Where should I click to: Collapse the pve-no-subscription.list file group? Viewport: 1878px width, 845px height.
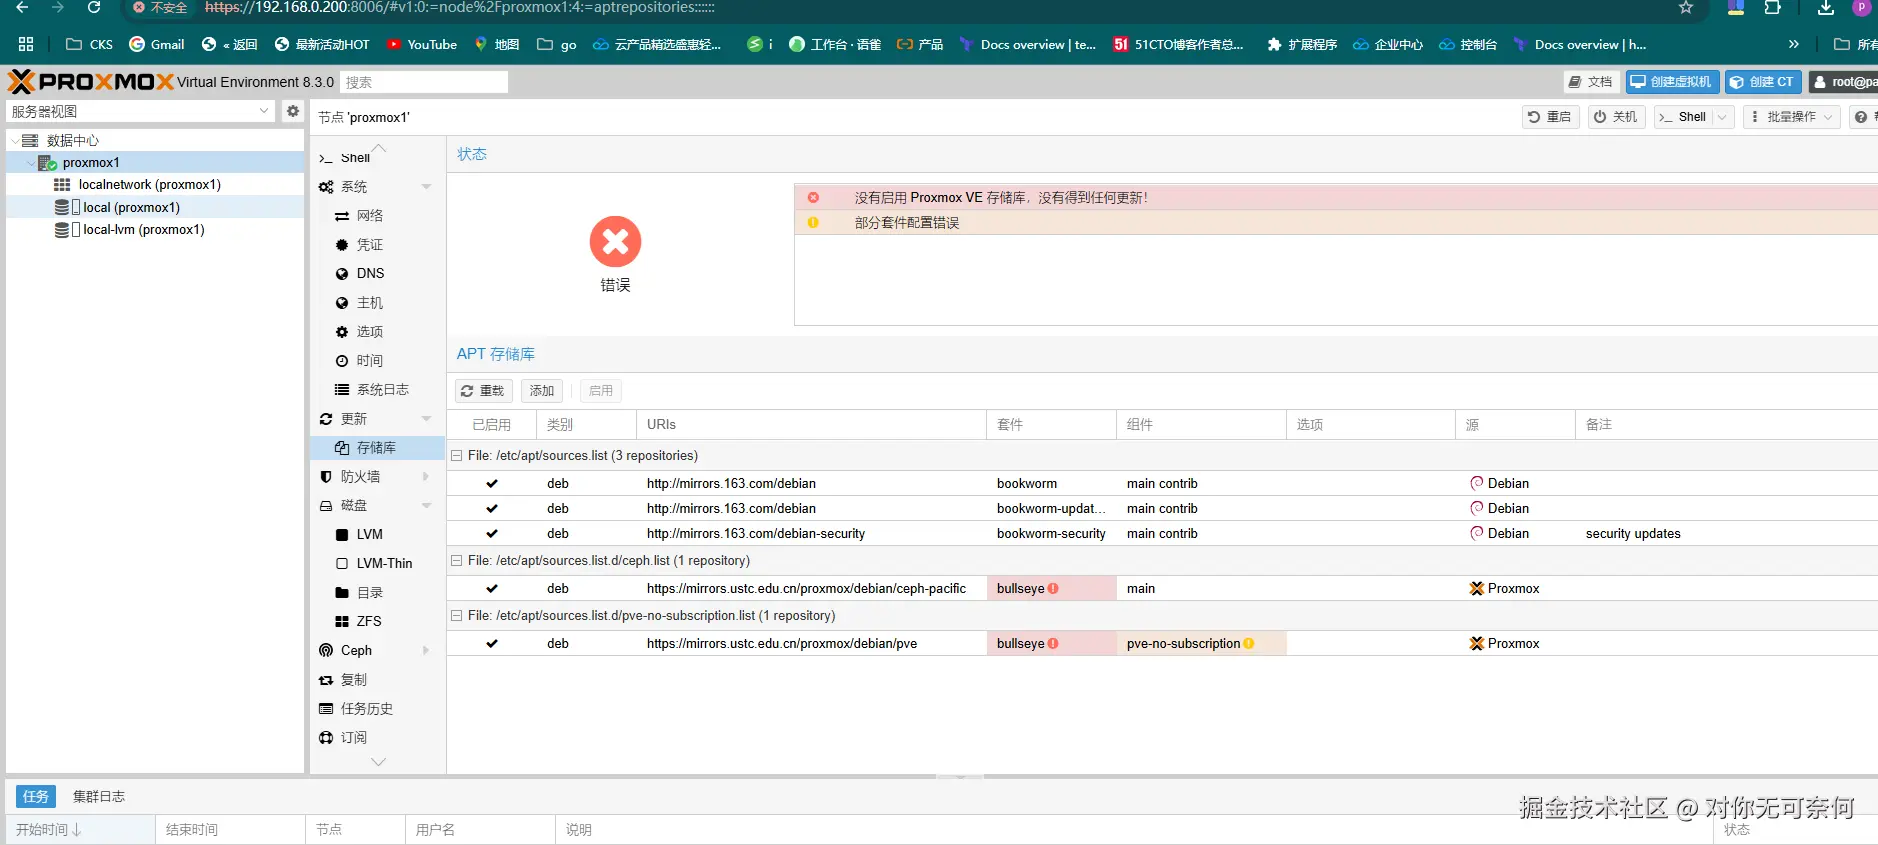(x=457, y=616)
